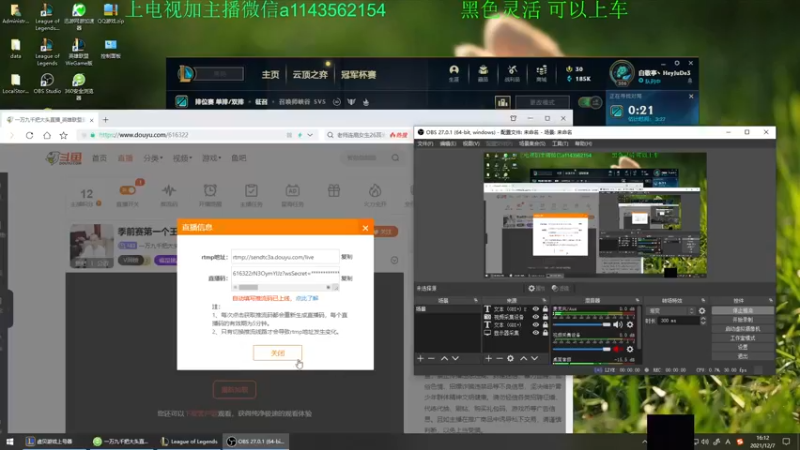This screenshot has height=450, width=800.
Task: Open 设置 button in OBS controls
Action: click(x=742, y=347)
